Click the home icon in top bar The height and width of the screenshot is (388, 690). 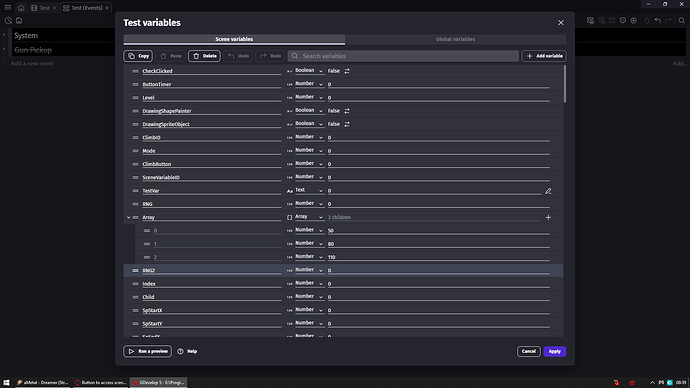coord(21,8)
